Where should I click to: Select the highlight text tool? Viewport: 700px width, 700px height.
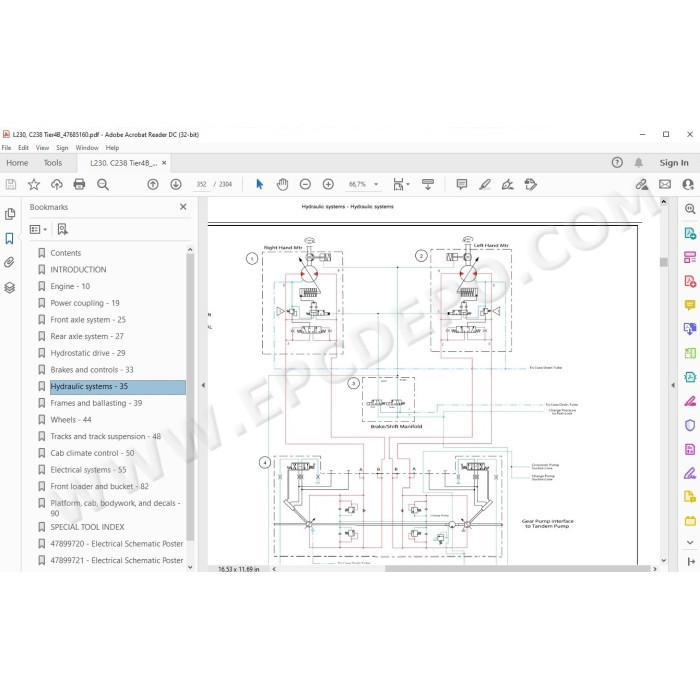coord(485,184)
